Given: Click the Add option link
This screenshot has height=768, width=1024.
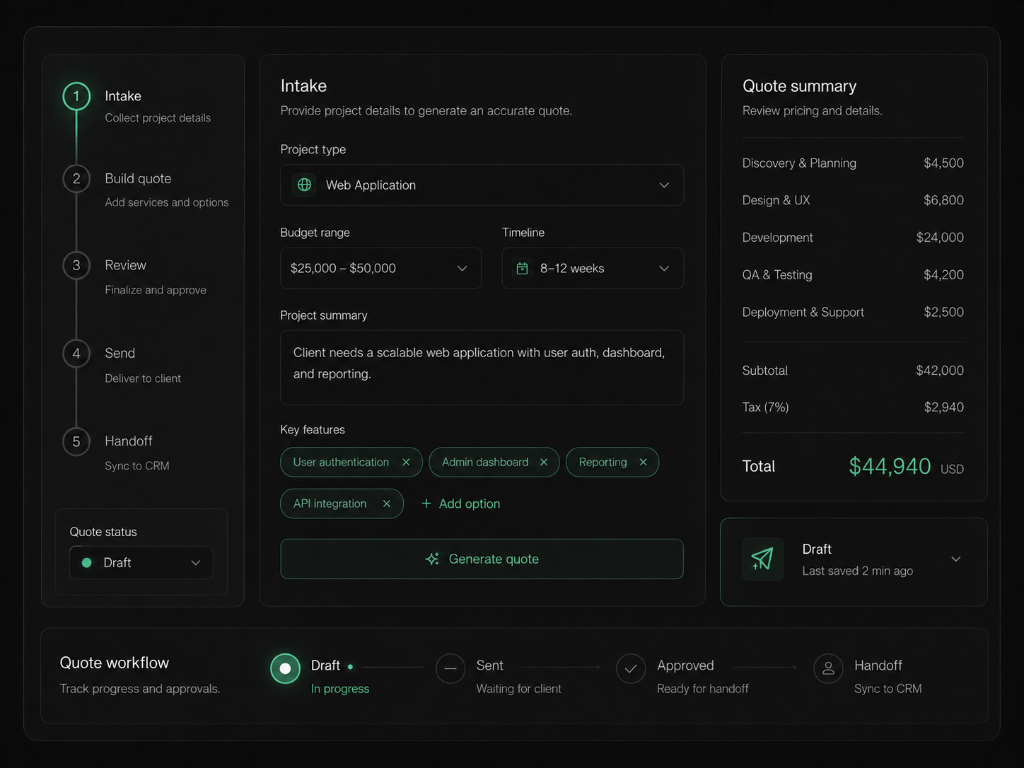Looking at the screenshot, I should pyautogui.click(x=461, y=504).
